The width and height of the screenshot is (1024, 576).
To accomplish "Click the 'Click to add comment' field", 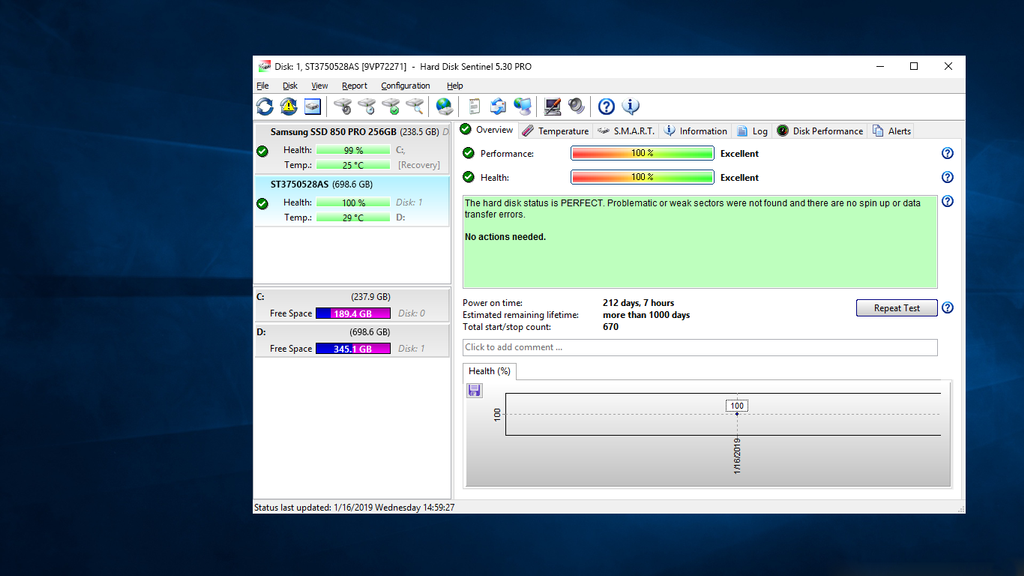I will [x=700, y=347].
